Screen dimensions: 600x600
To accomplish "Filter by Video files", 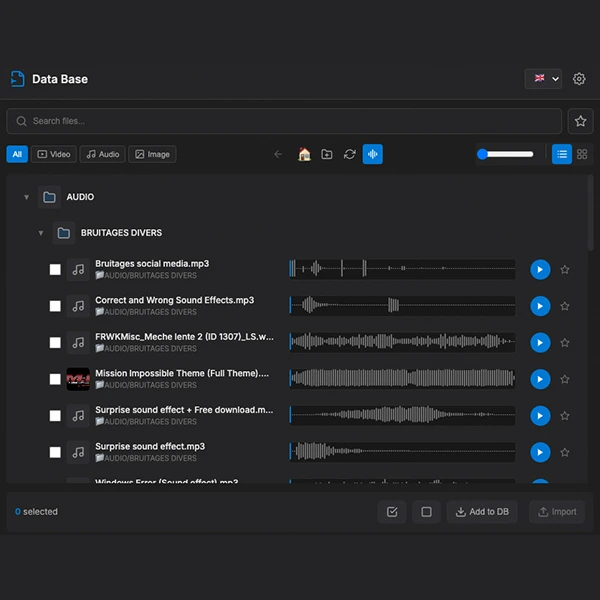I will (54, 154).
